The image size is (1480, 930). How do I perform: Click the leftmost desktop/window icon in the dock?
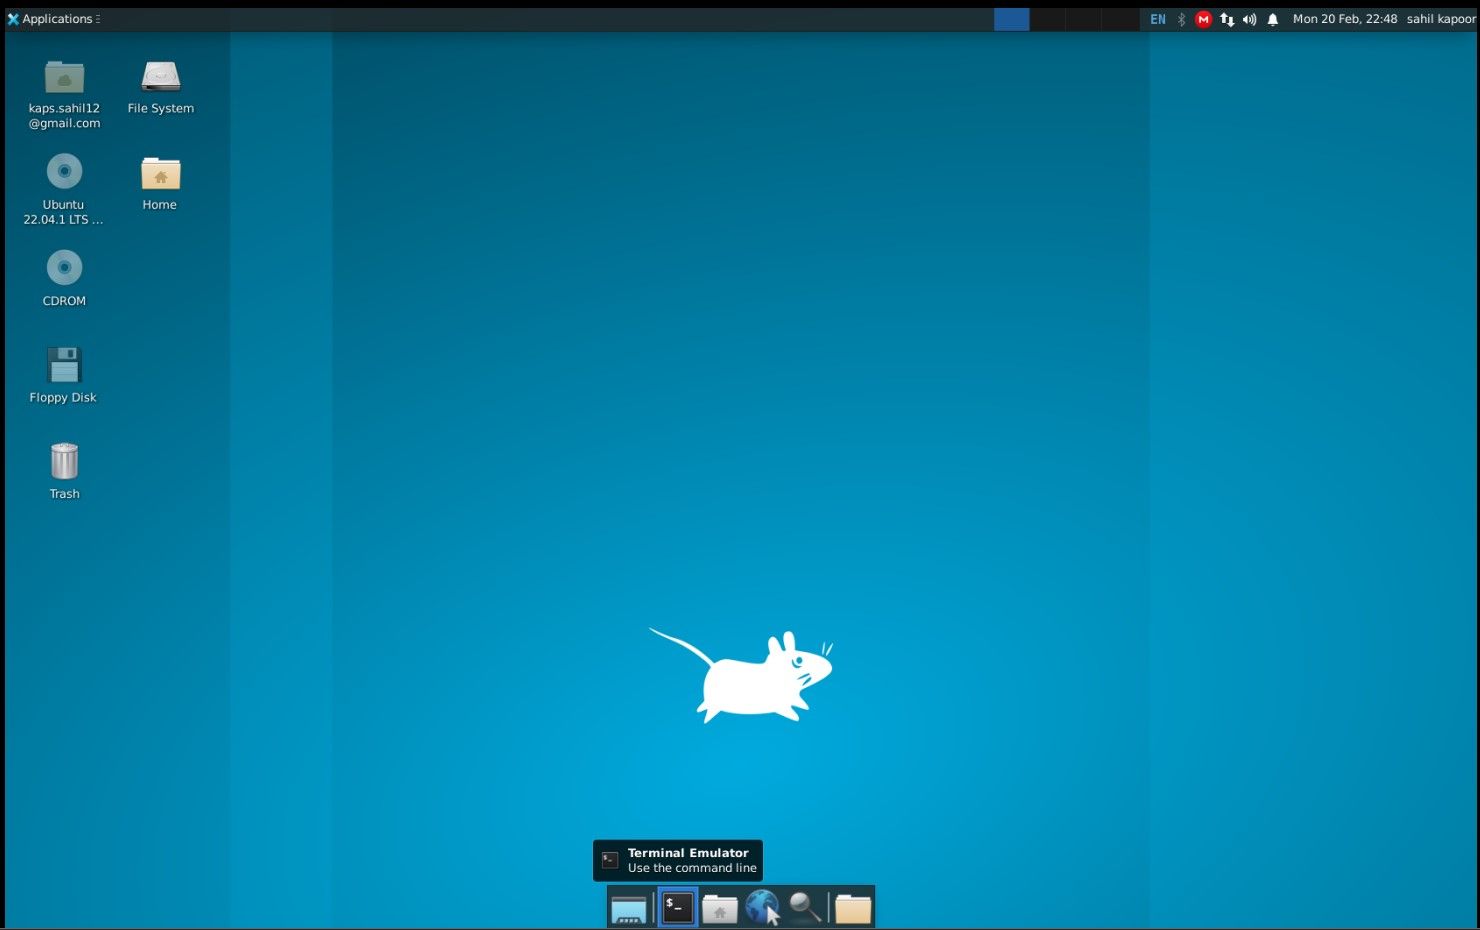tap(629, 907)
